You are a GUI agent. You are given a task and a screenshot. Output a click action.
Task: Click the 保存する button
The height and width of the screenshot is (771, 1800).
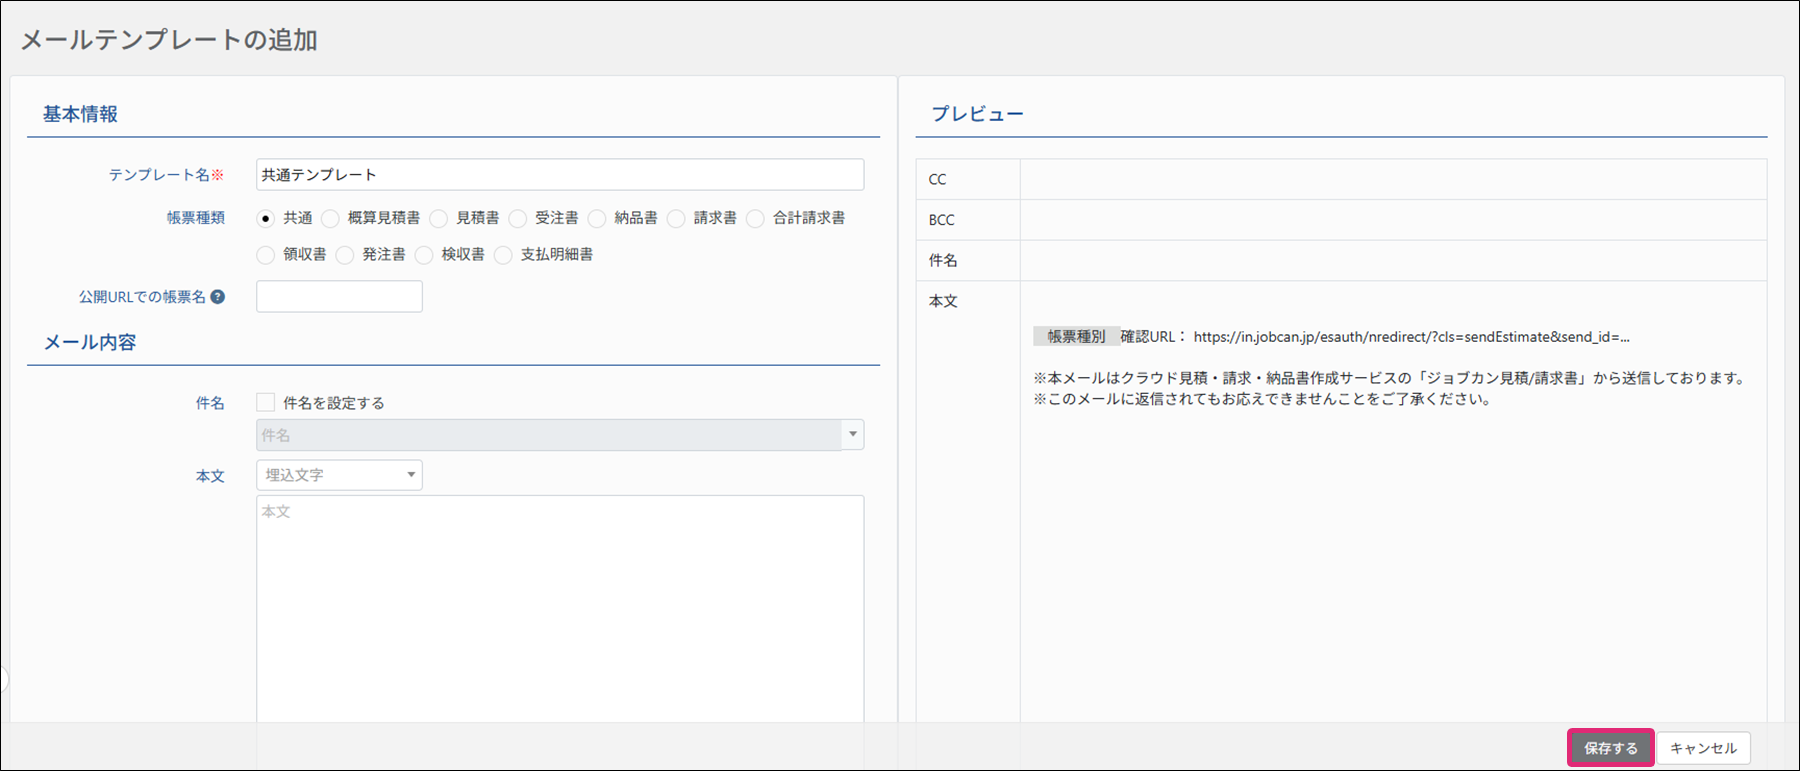coord(1610,748)
